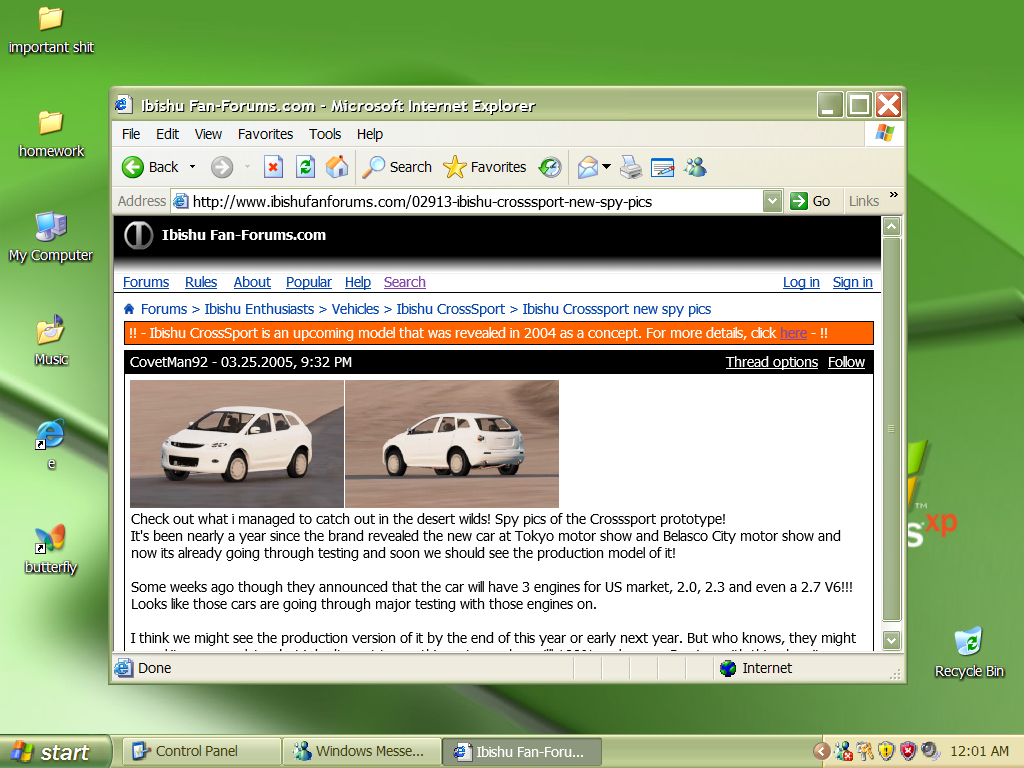This screenshot has height=768, width=1024.
Task: Open the Popular nav link
Action: point(309,282)
